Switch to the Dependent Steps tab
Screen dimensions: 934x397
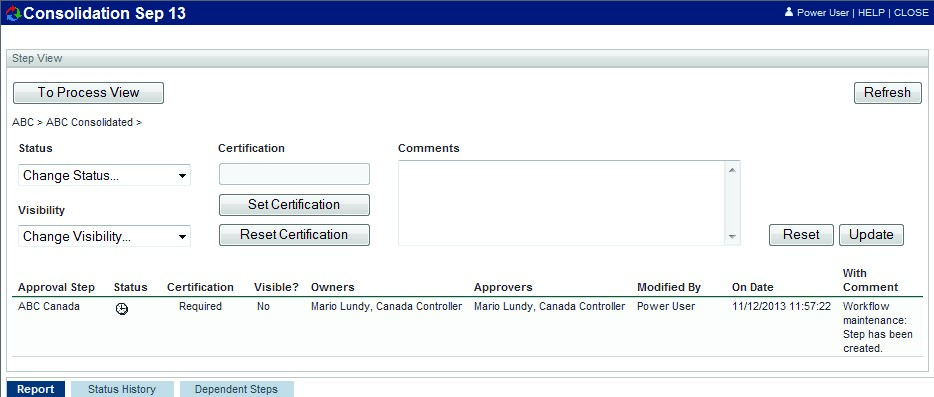236,389
